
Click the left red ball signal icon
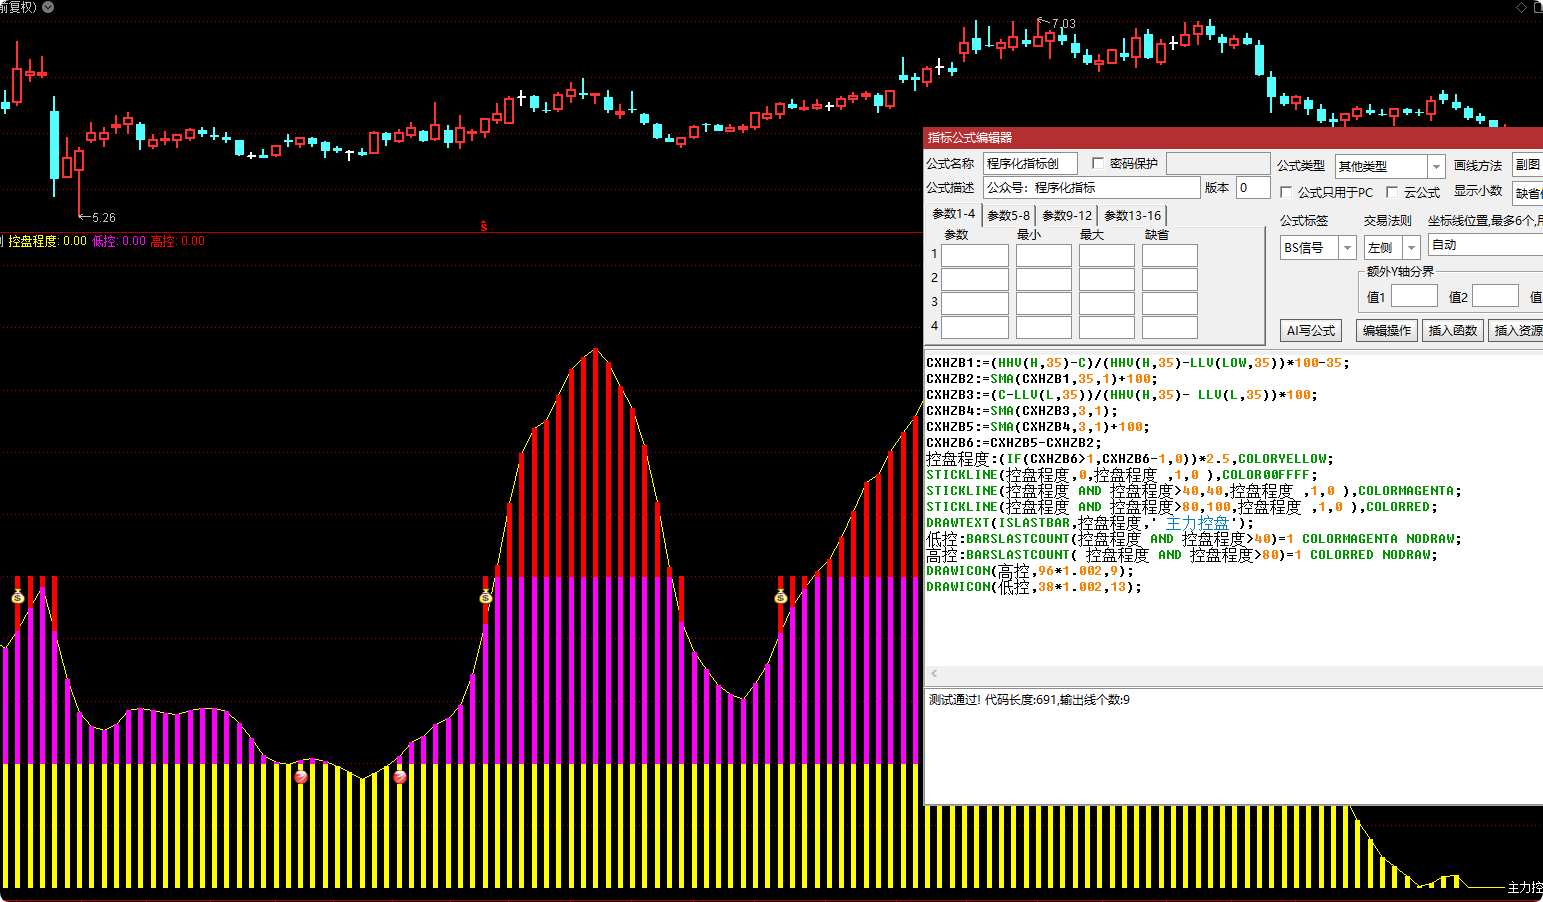pyautogui.click(x=301, y=776)
